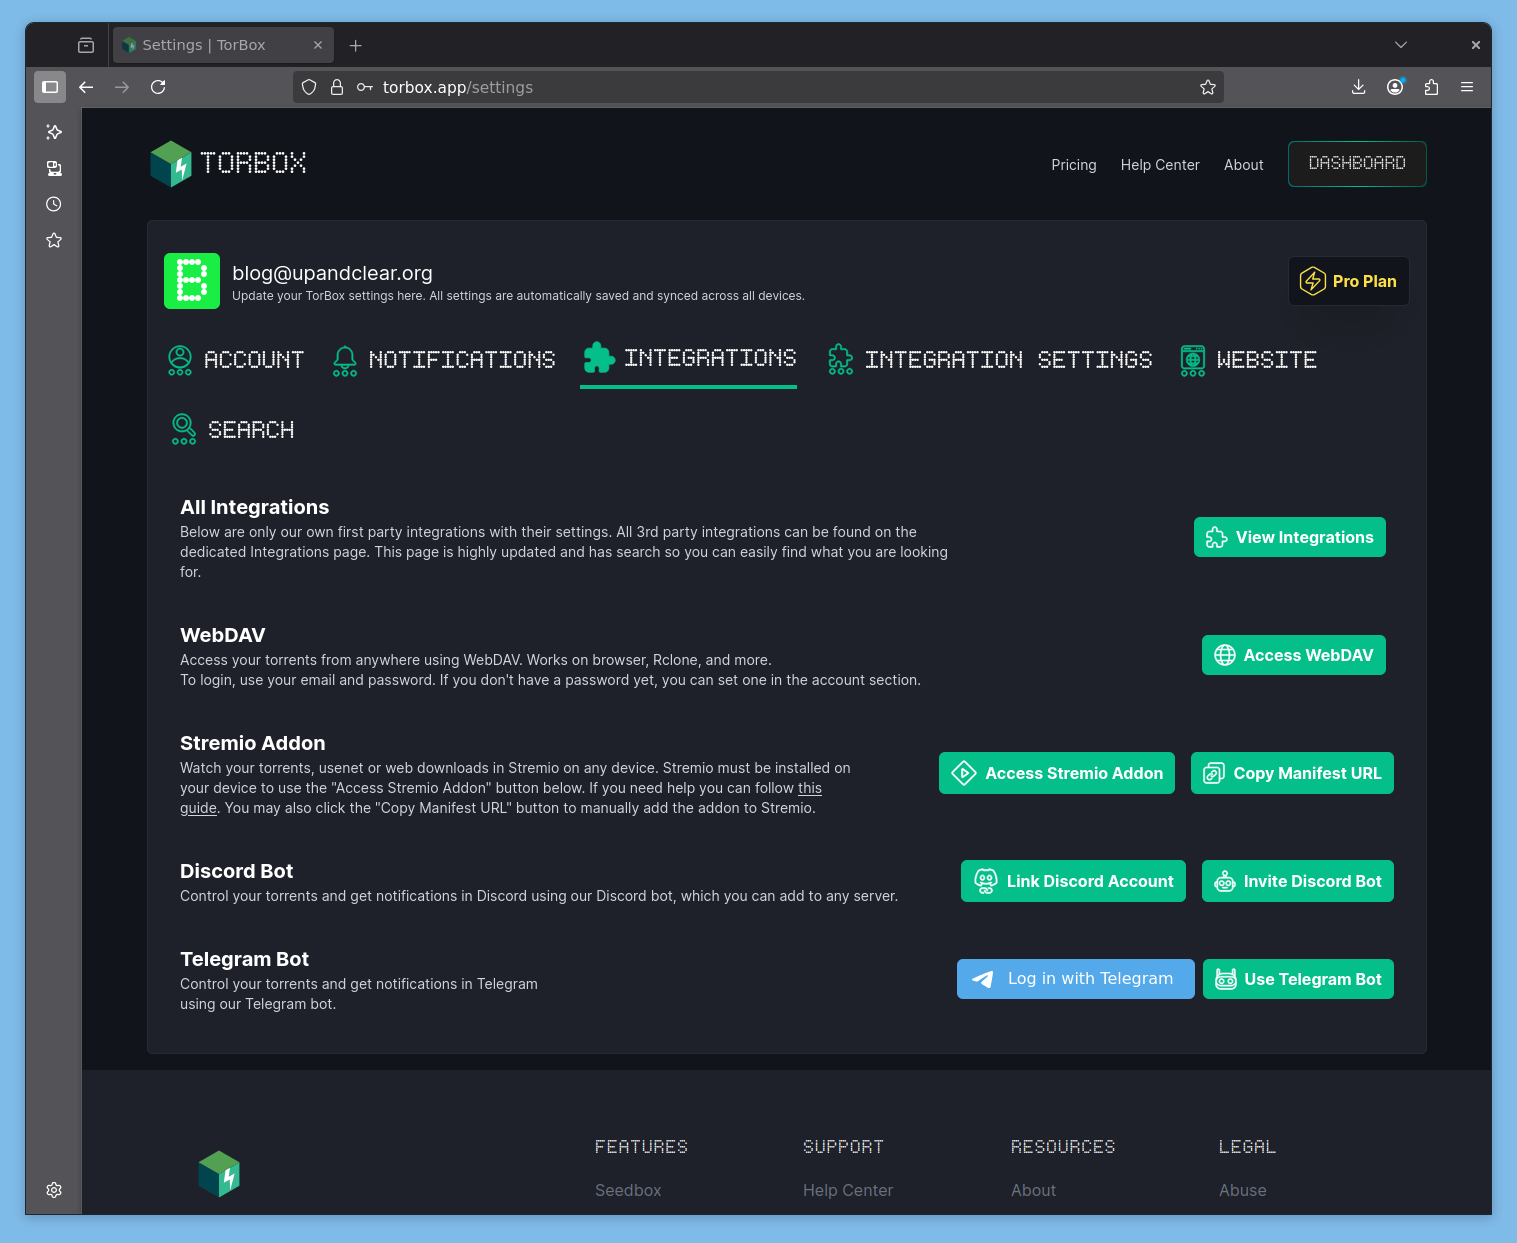Viewport: 1517px width, 1243px height.
Task: Log in with Telegram
Action: coord(1075,979)
